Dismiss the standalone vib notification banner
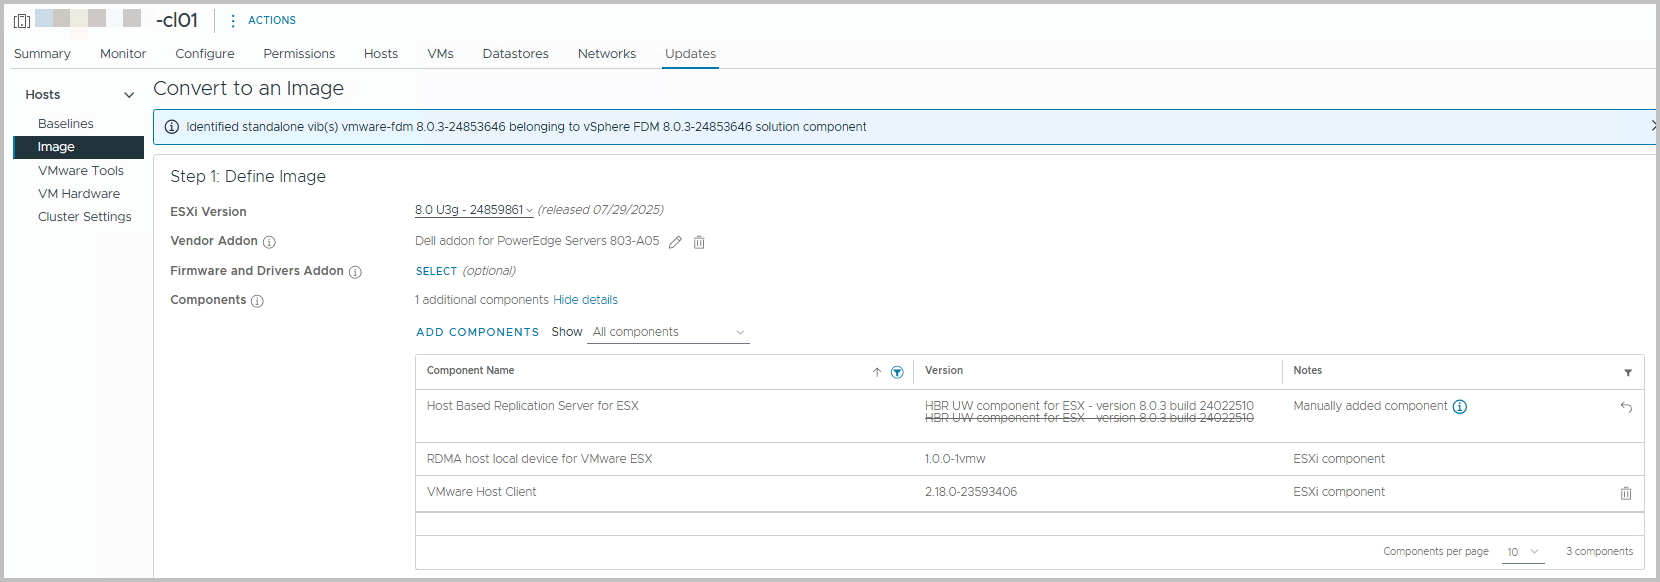Viewport: 1660px width, 582px height. point(1653,126)
